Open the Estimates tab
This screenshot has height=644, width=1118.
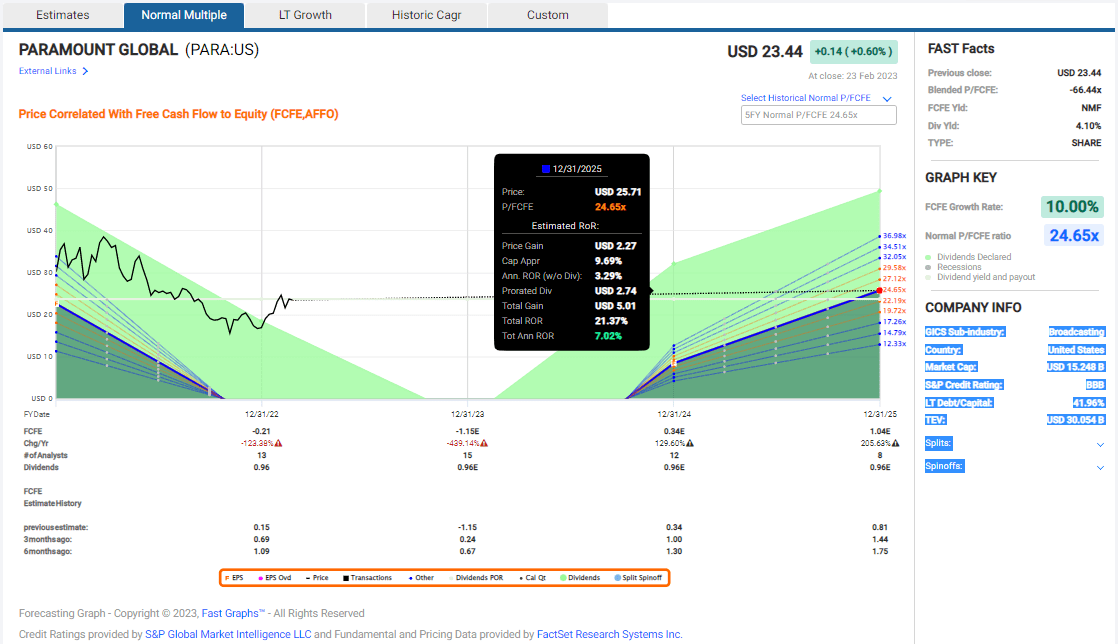pos(63,15)
